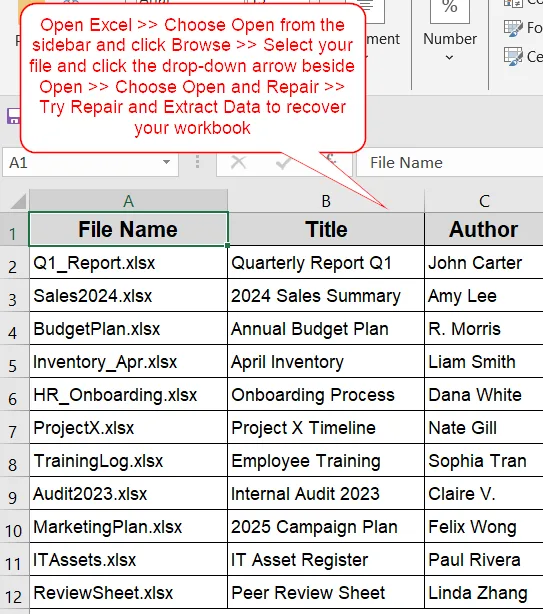Open the Name Box dropdown arrow
Screen dimensions: 543x614
click(x=166, y=162)
